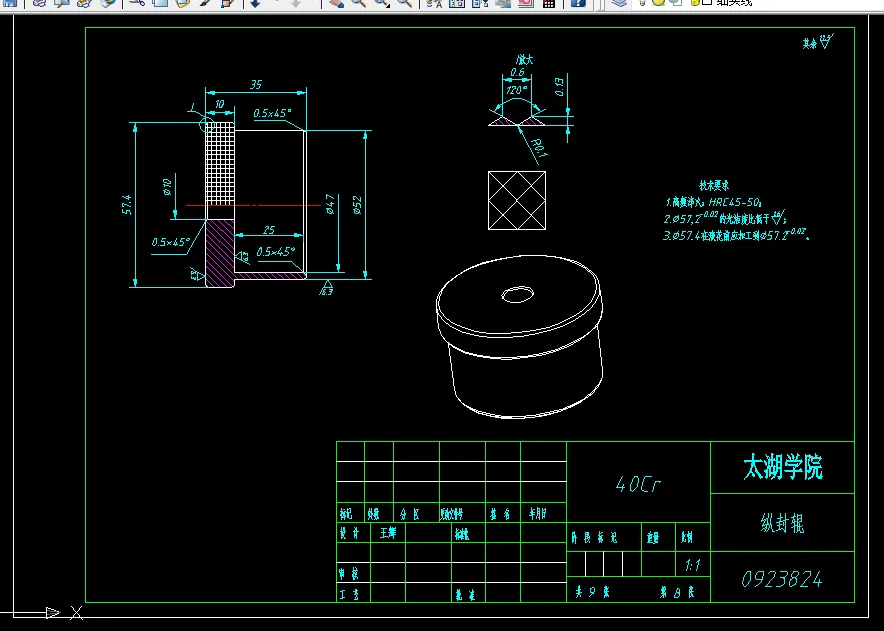The image size is (884, 631).
Task: Toggle the layer freeze sun icon
Action: tap(658, 2)
